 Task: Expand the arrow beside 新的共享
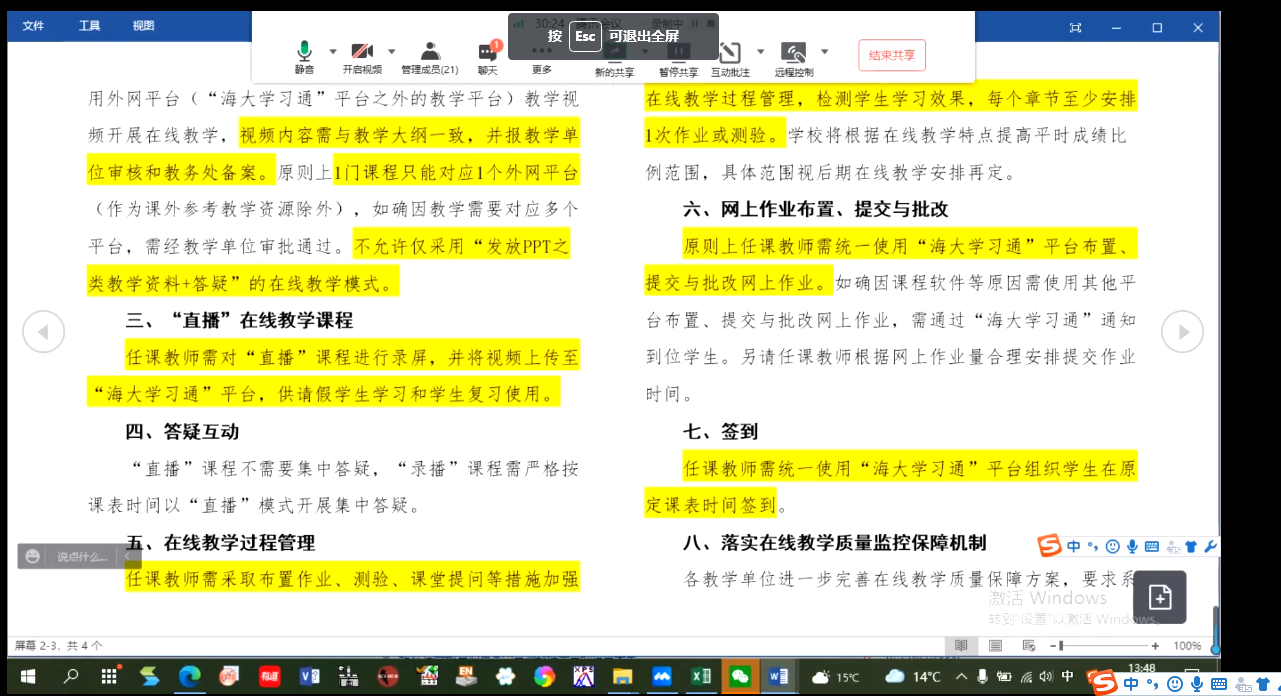click(645, 51)
